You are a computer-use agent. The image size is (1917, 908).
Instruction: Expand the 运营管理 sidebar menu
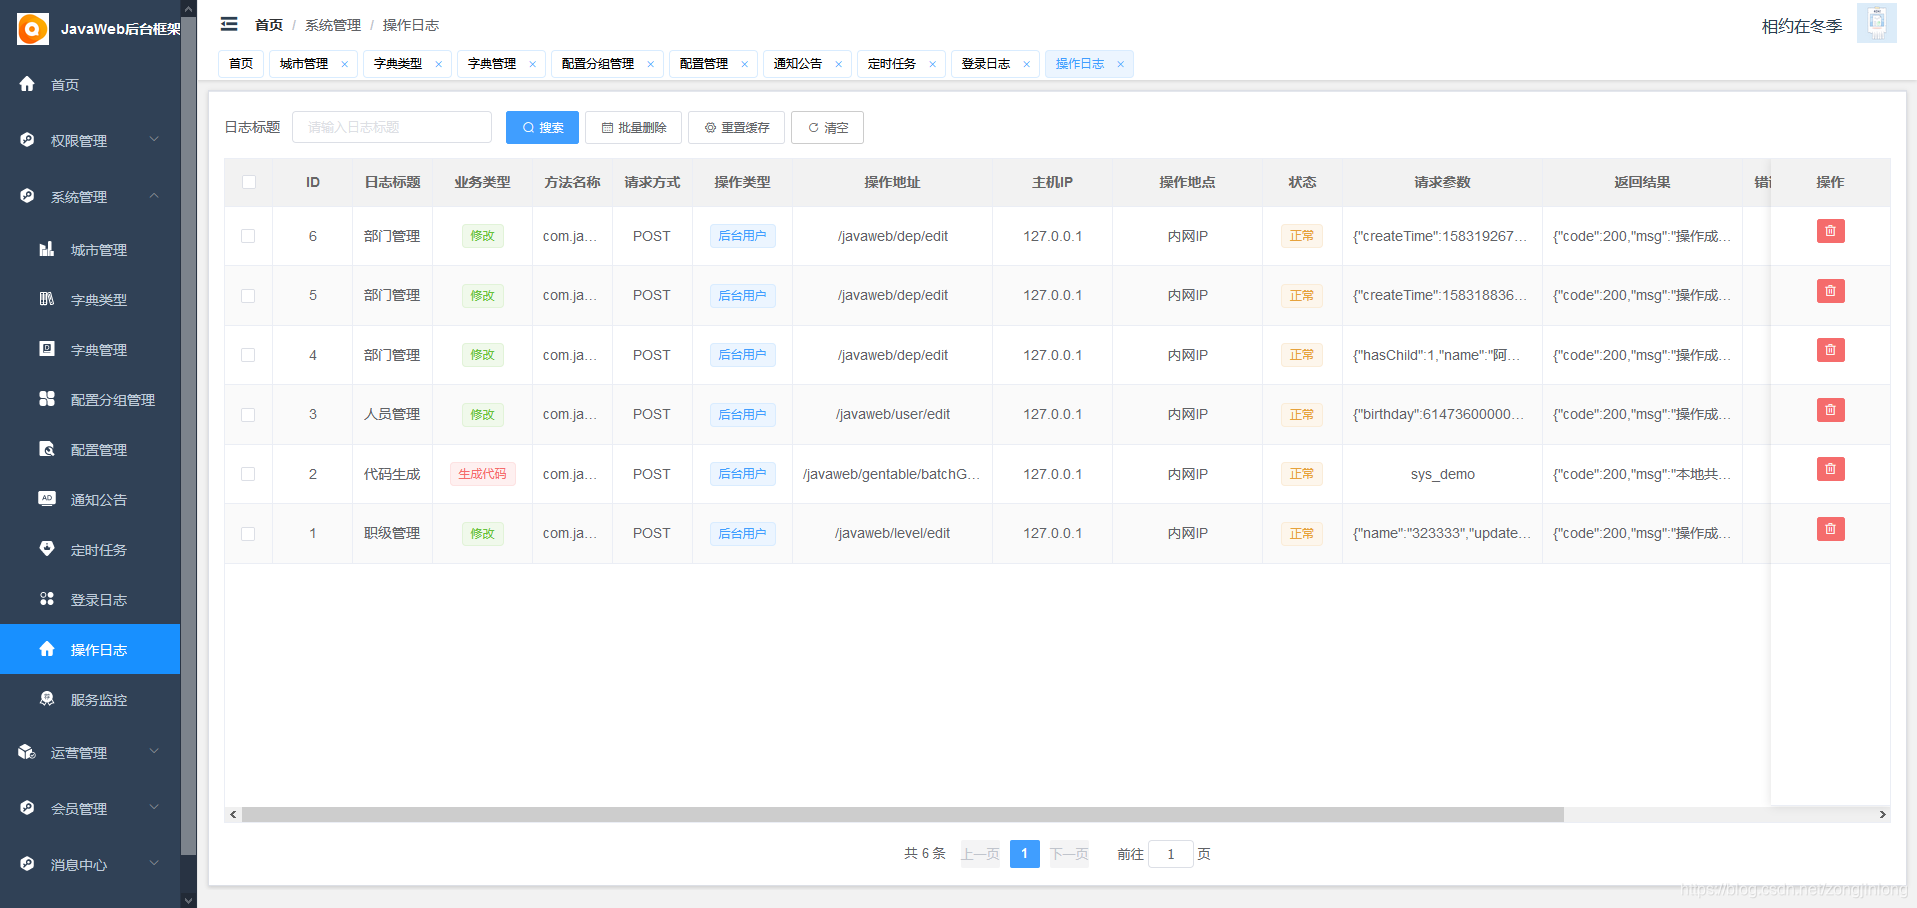(90, 752)
